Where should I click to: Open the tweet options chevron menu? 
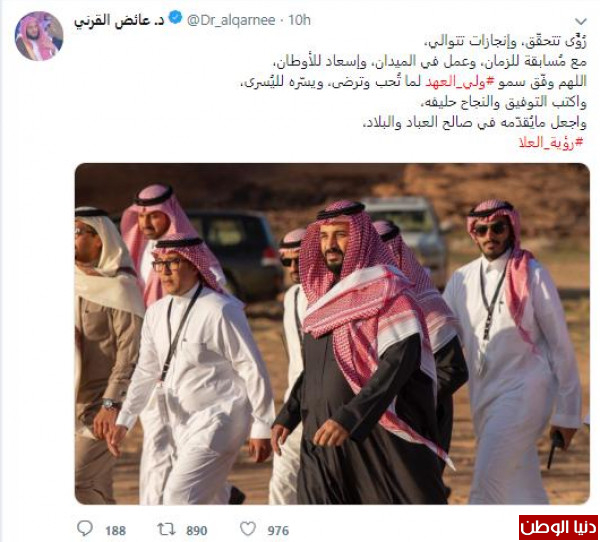point(581,21)
